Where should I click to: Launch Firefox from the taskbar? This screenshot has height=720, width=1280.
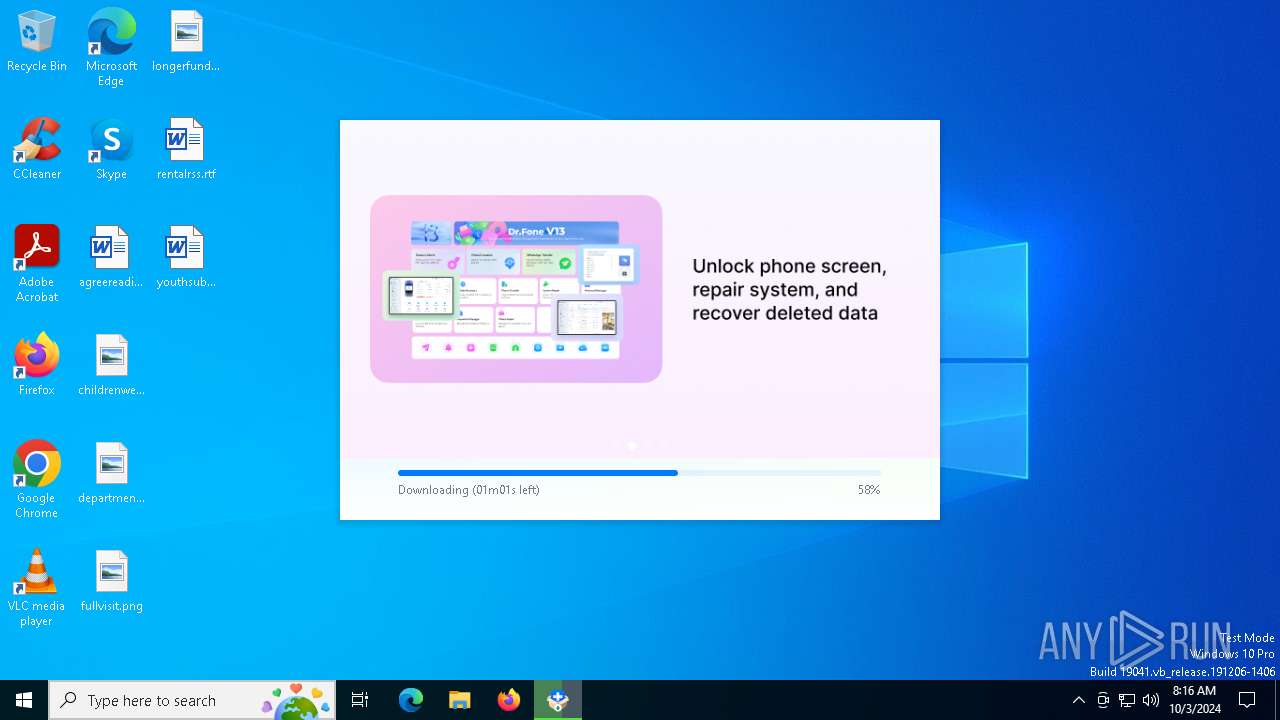coord(509,700)
